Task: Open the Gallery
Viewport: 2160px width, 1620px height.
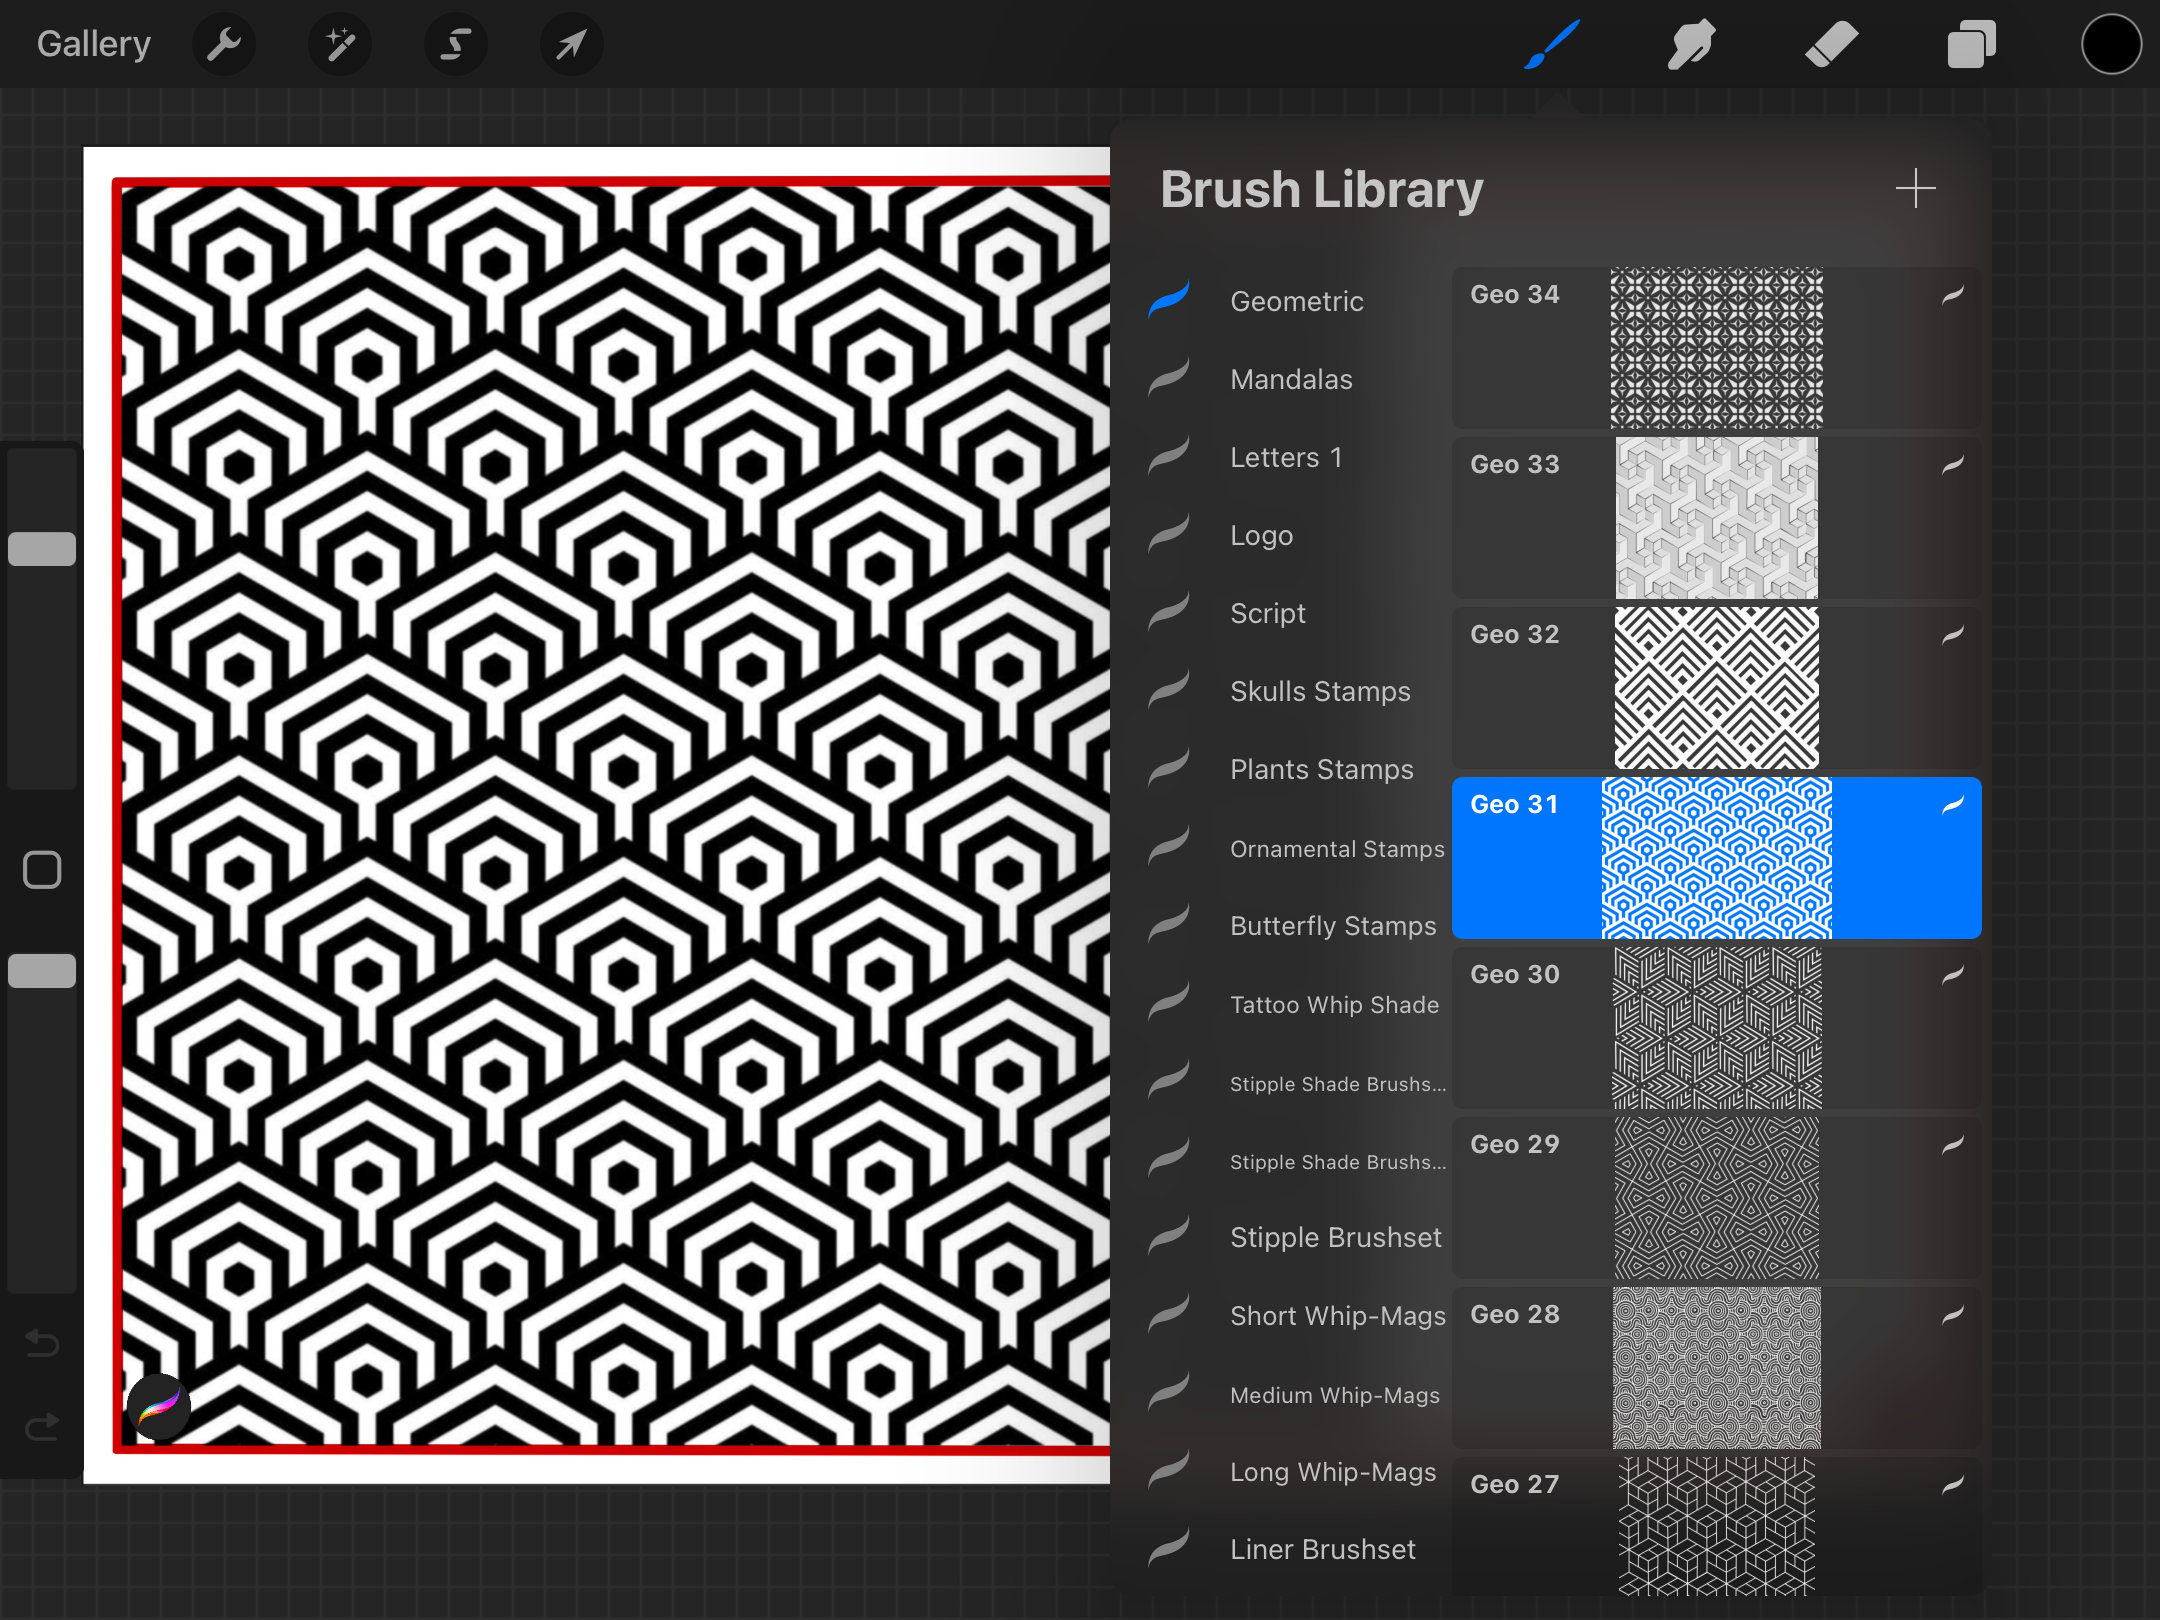Action: (x=93, y=44)
